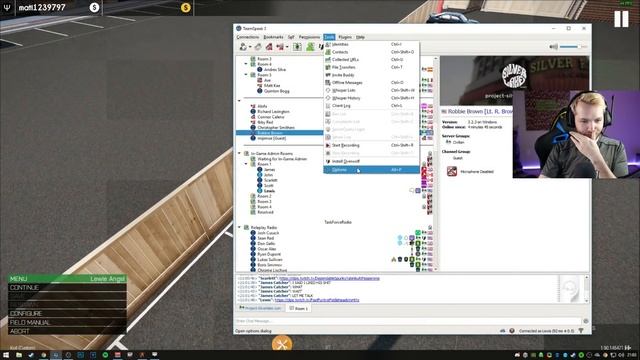Screen dimensions: 640x360
Task: Select user Josh Cusack
Action: (x=268, y=233)
